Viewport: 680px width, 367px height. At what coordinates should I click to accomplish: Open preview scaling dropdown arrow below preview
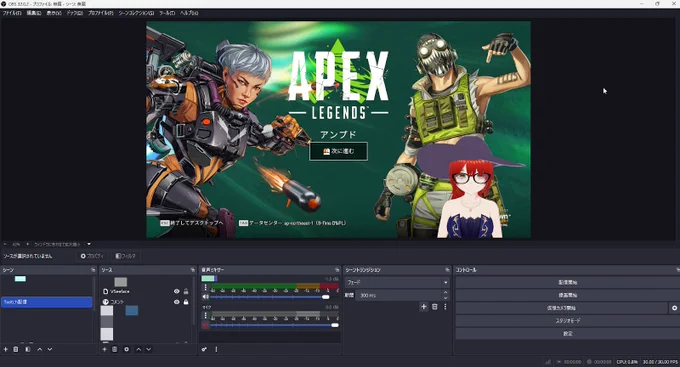click(x=89, y=244)
